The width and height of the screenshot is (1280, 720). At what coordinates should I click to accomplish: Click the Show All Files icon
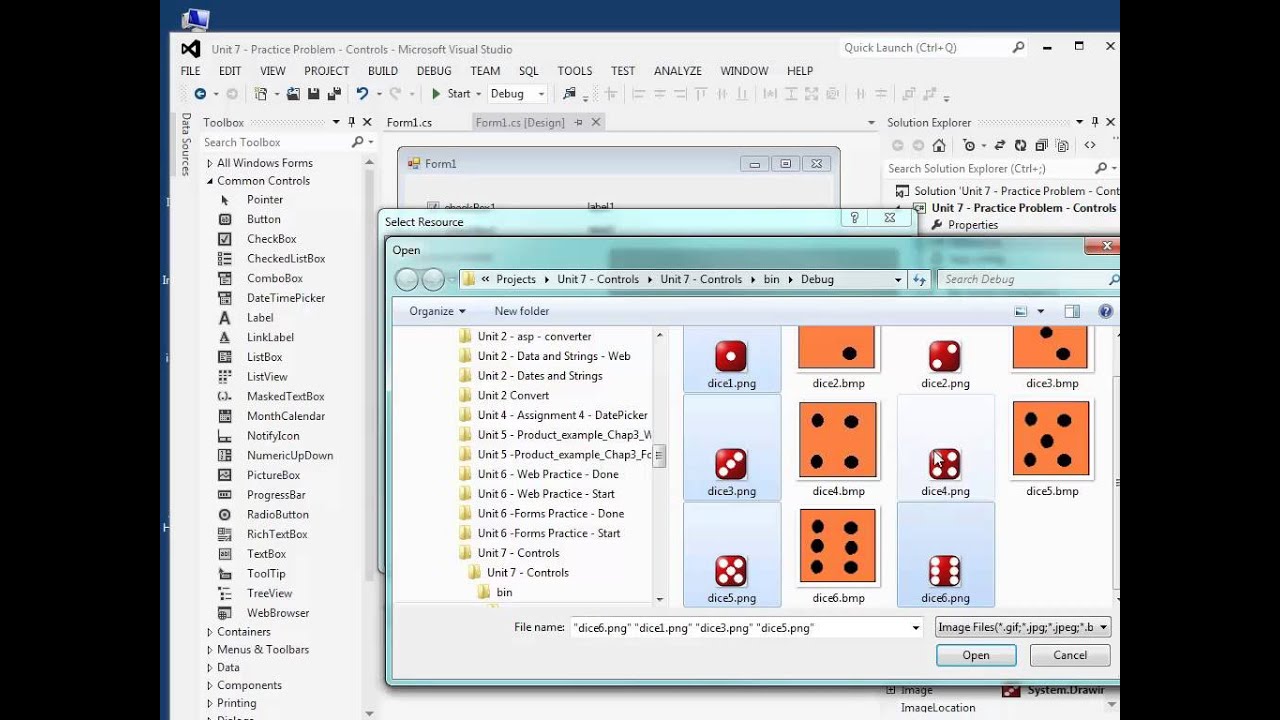click(1062, 145)
